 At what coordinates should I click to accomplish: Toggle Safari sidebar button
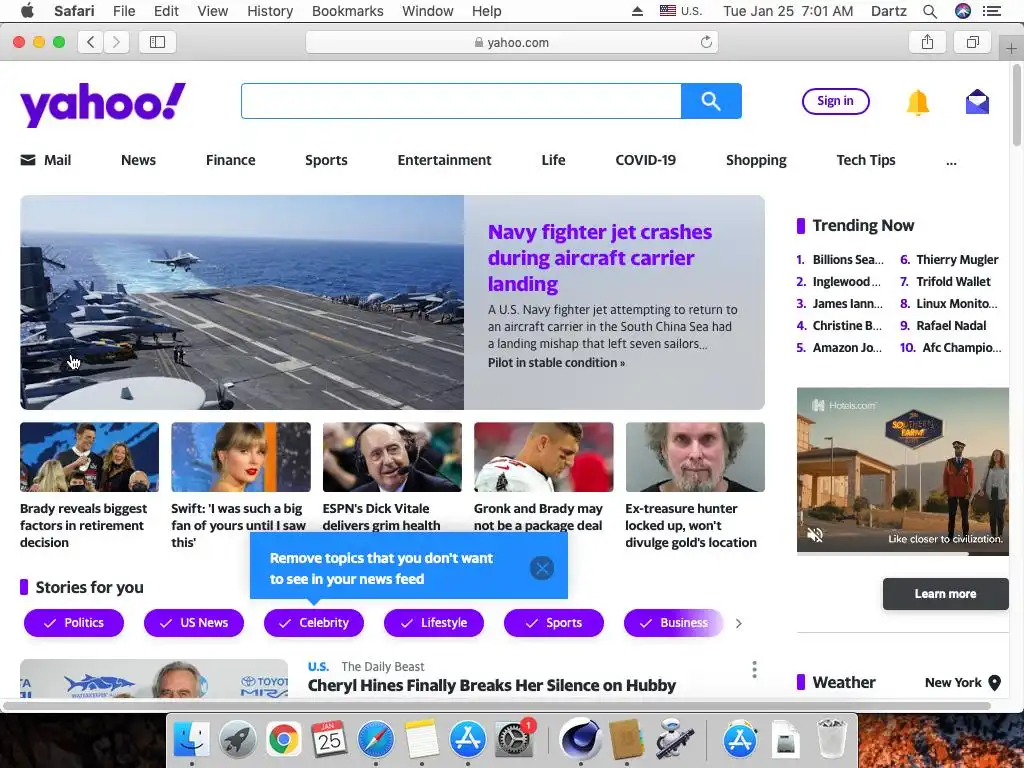(x=157, y=42)
